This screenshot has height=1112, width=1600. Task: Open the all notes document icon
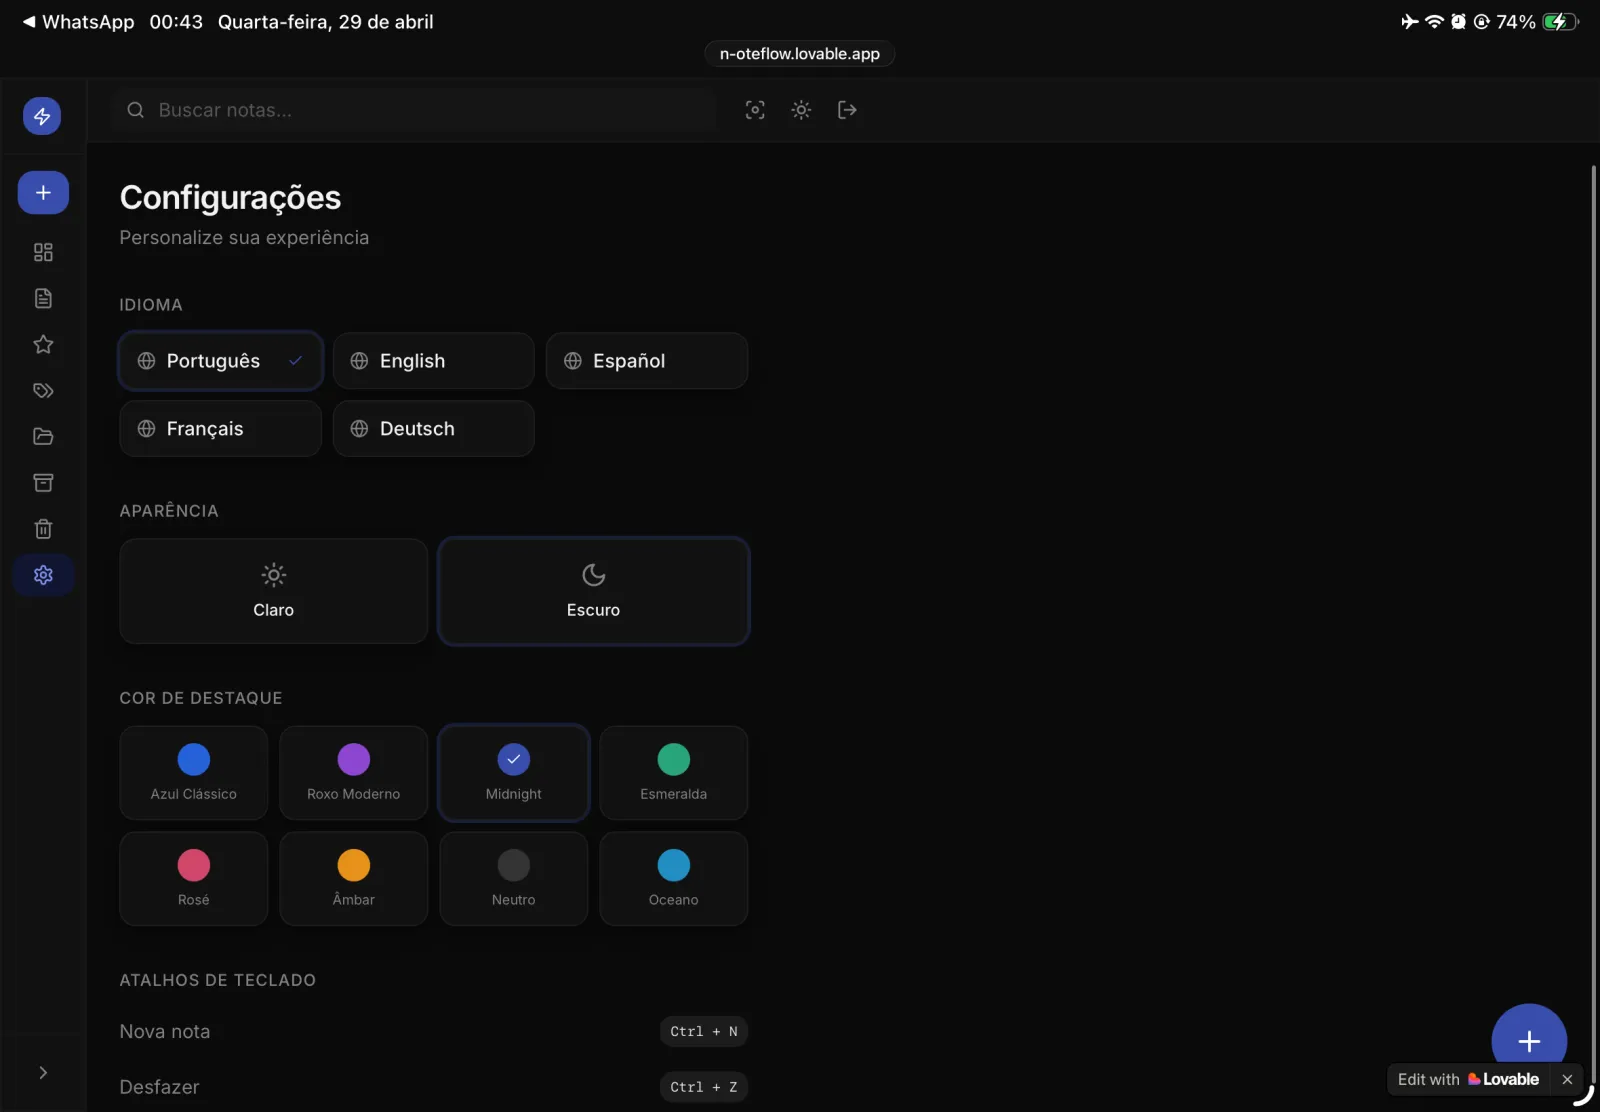tap(43, 298)
